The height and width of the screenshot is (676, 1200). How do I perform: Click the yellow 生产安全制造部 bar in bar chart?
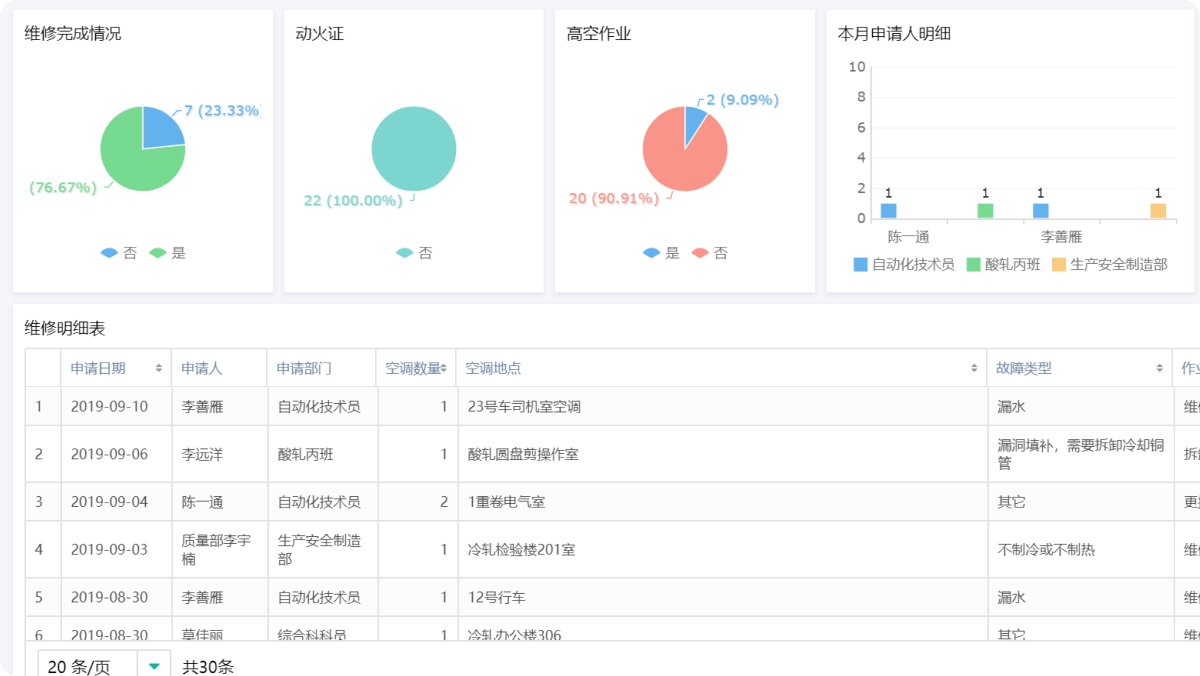coord(1158,211)
